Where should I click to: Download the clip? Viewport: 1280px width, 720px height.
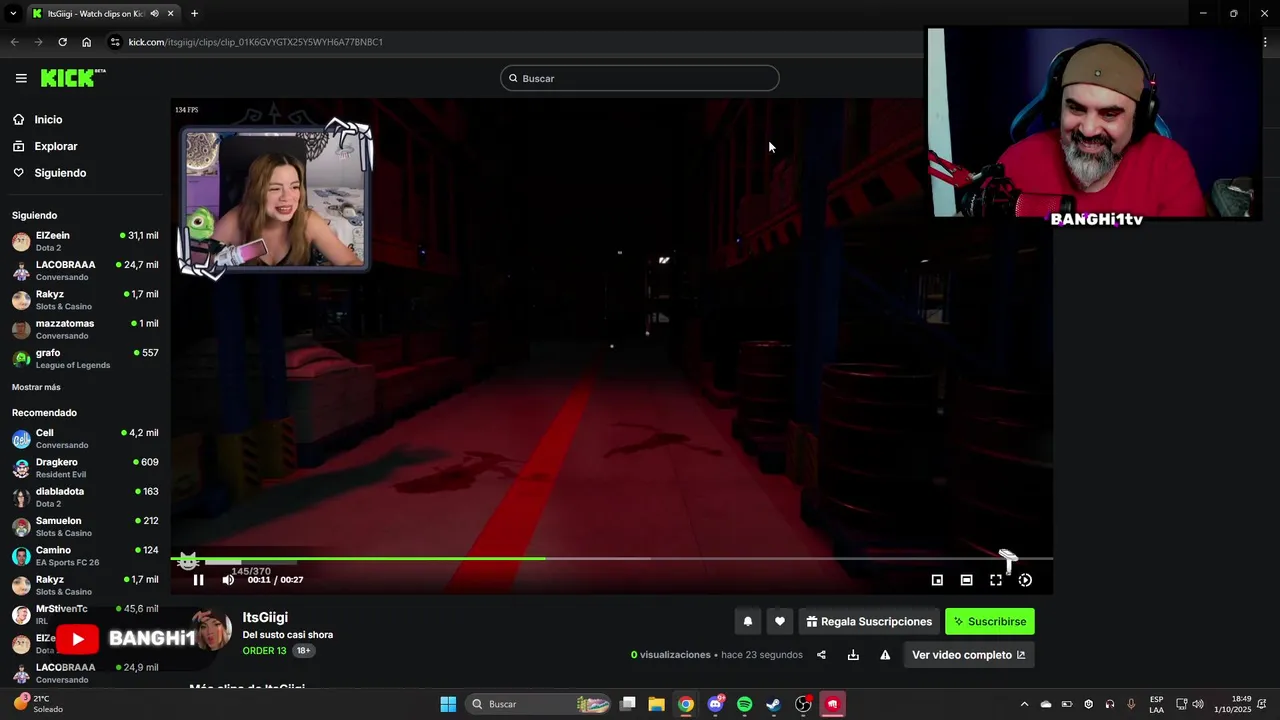pyautogui.click(x=853, y=655)
